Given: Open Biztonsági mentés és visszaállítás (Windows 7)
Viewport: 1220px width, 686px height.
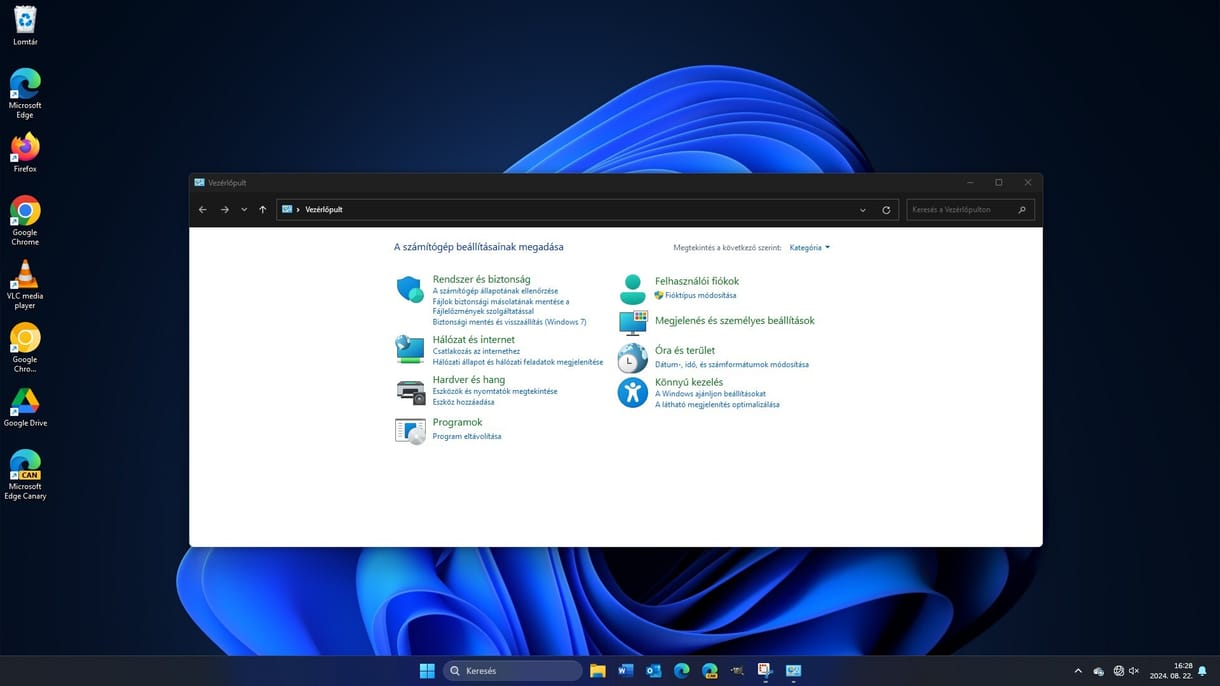Looking at the screenshot, I should (509, 322).
